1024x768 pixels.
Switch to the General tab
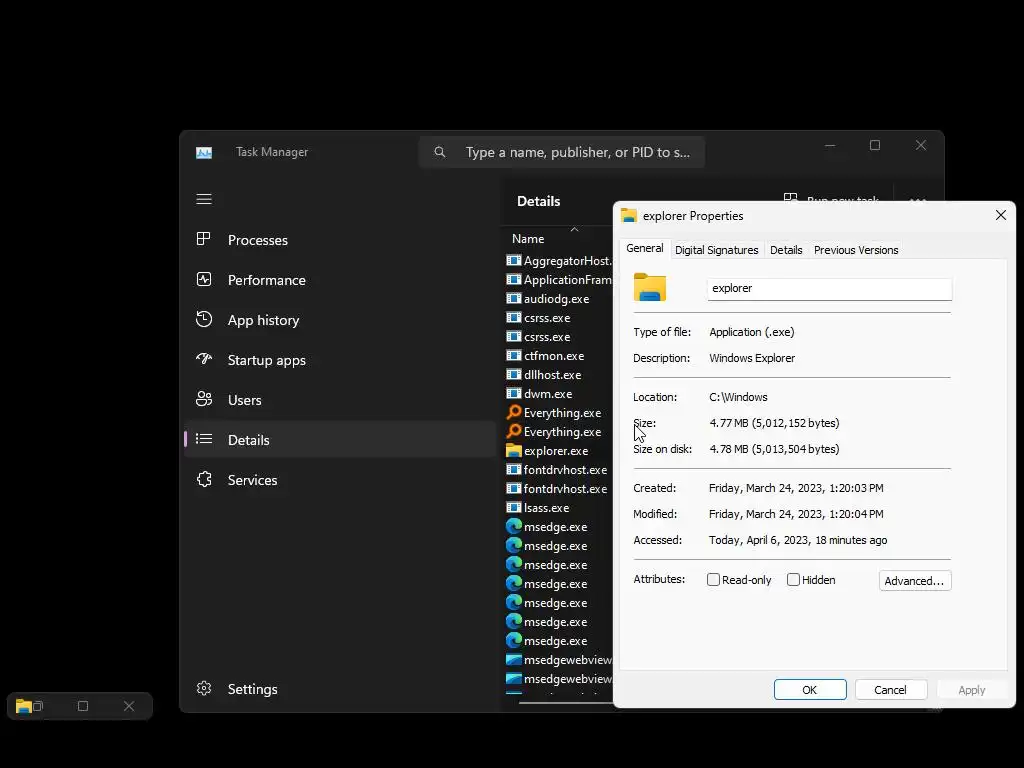click(x=645, y=249)
